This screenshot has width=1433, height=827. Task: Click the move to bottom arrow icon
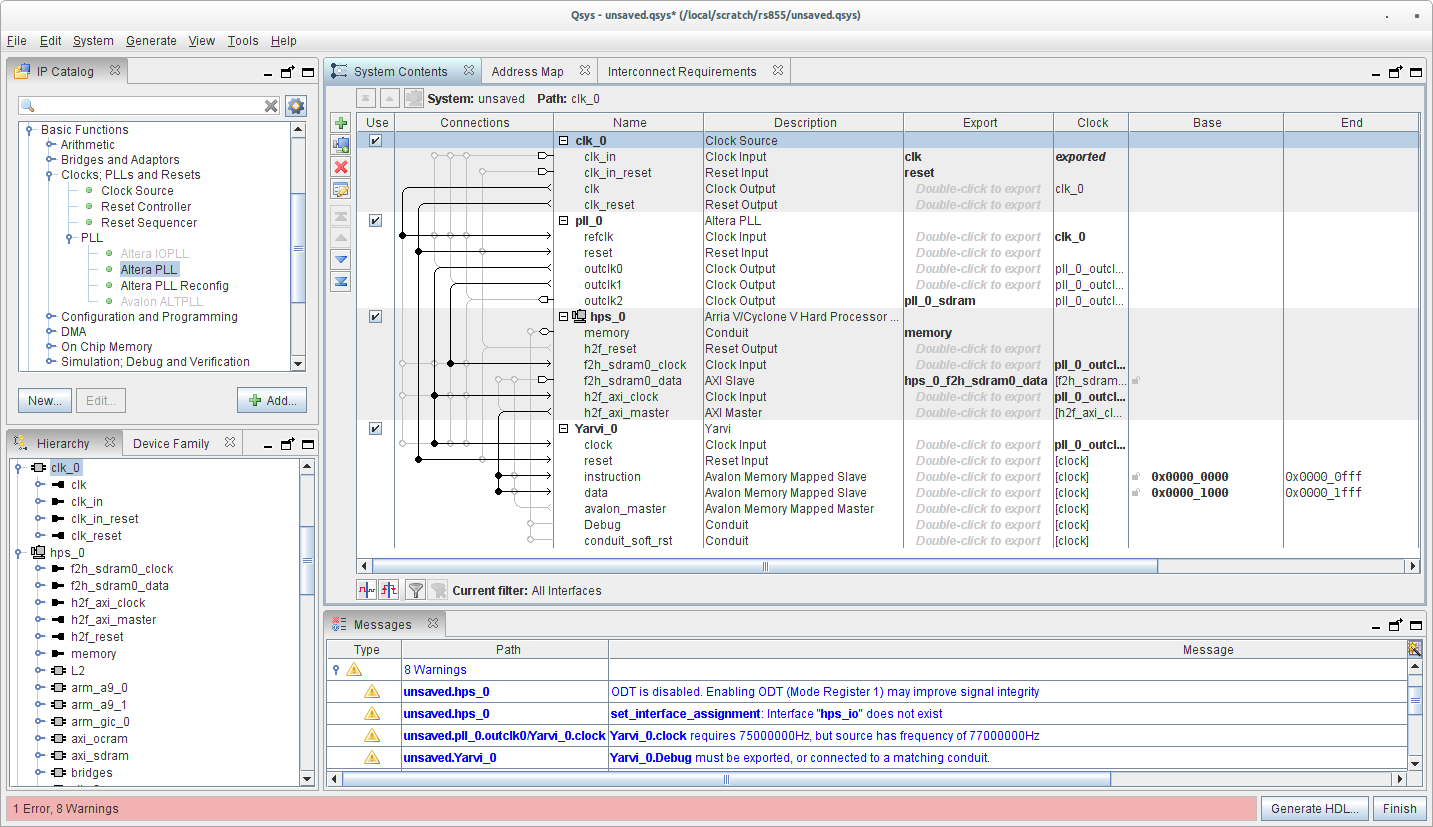tap(341, 281)
